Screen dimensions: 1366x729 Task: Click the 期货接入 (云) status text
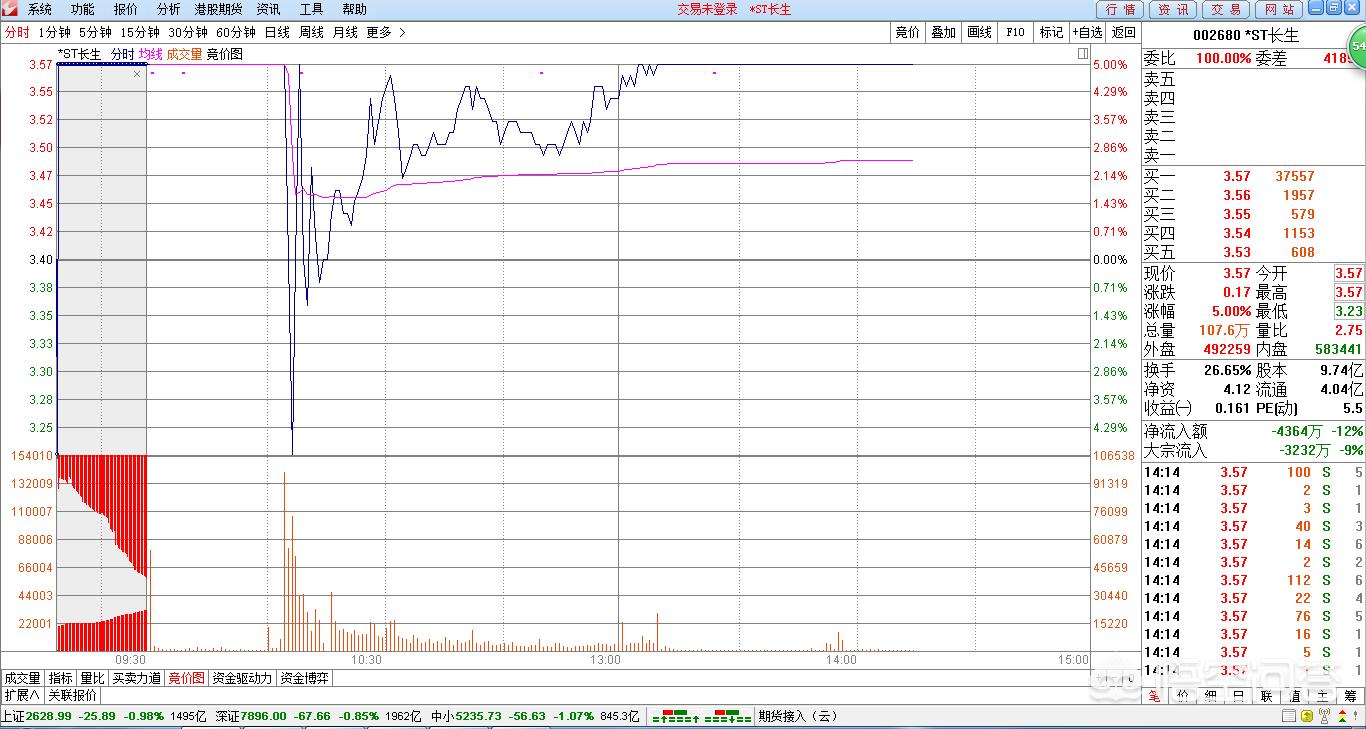pos(797,716)
